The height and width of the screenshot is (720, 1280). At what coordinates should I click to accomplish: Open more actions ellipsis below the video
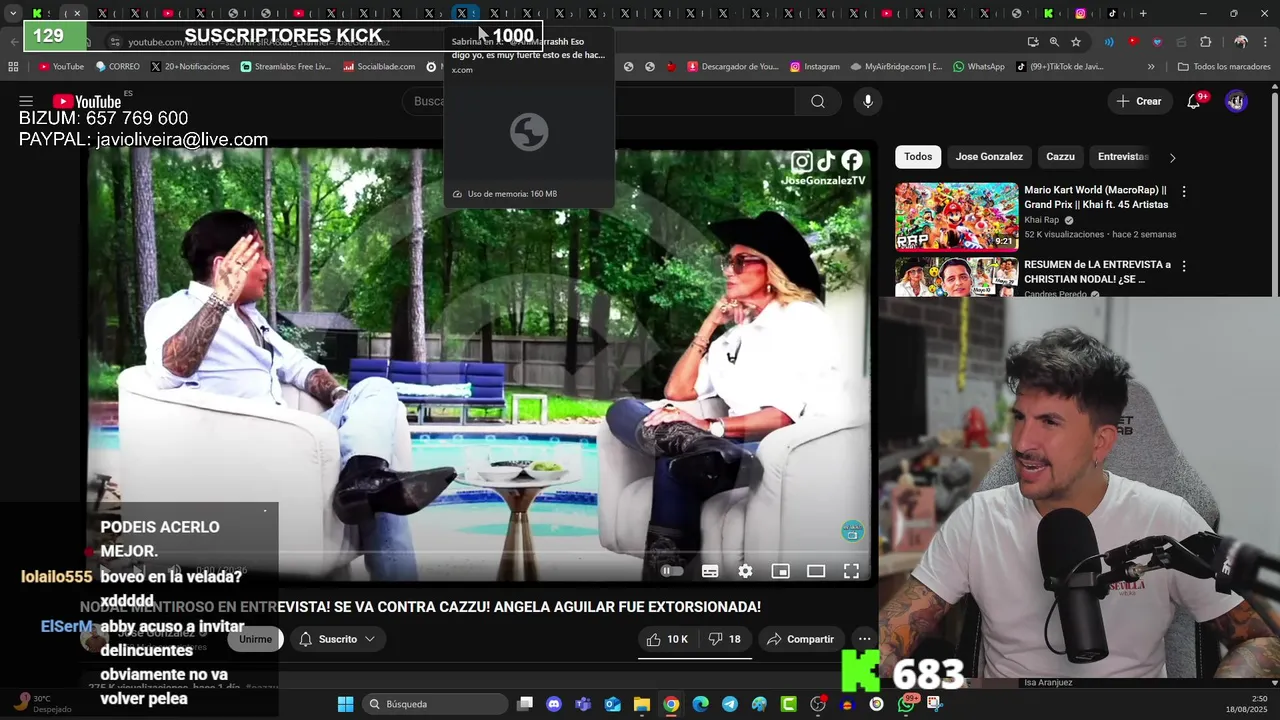click(864, 639)
